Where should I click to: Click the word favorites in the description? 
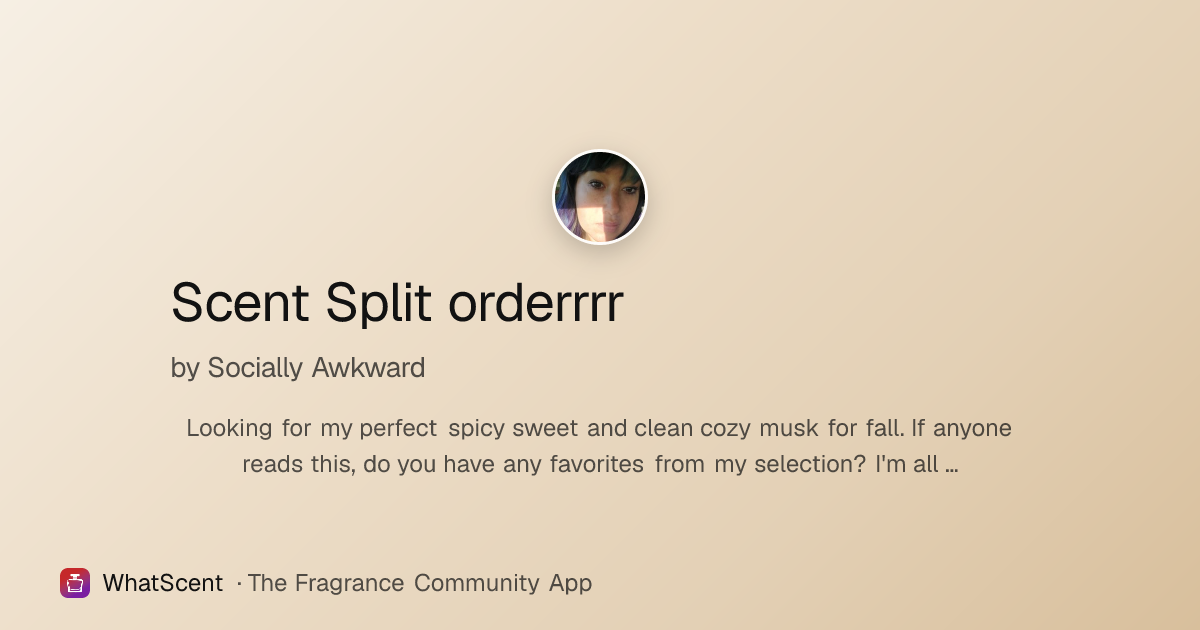point(596,465)
